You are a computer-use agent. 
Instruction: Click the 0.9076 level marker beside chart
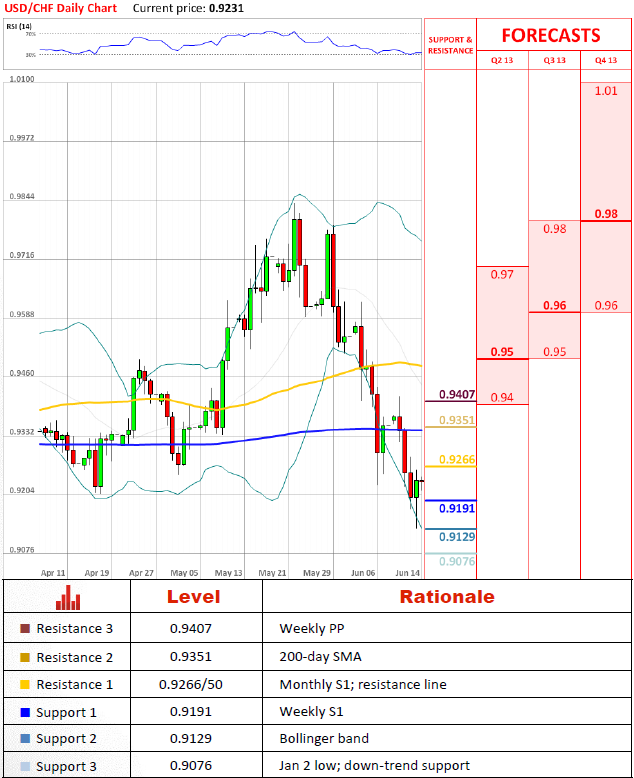[457, 561]
